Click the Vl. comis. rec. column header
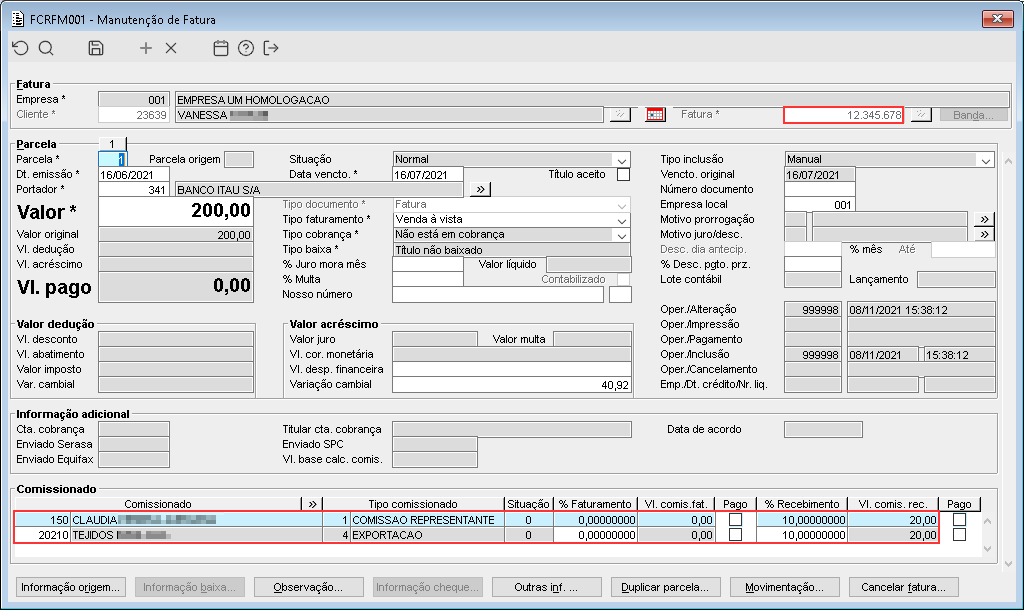1024x610 pixels. pos(893,504)
